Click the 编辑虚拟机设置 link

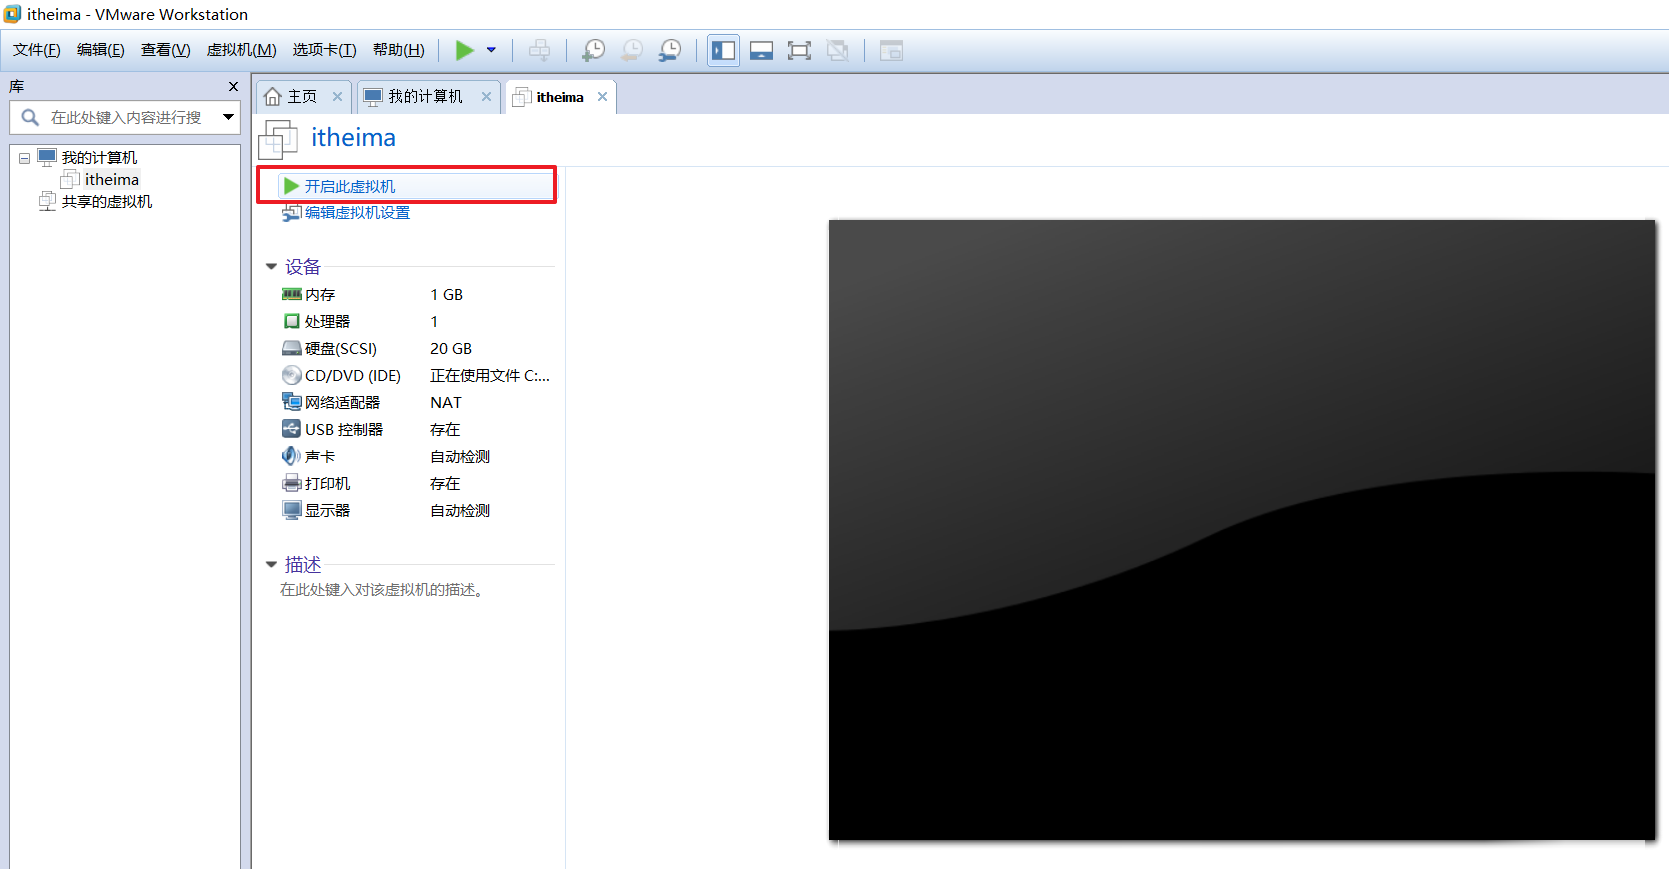point(357,213)
